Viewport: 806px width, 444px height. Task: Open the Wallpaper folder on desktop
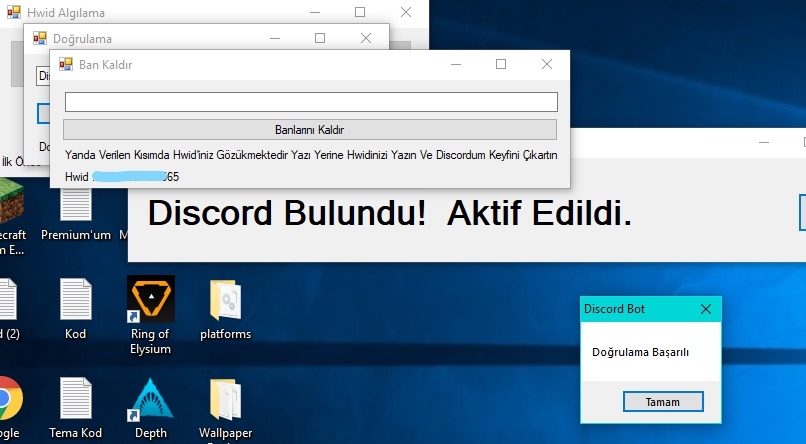pyautogui.click(x=226, y=410)
